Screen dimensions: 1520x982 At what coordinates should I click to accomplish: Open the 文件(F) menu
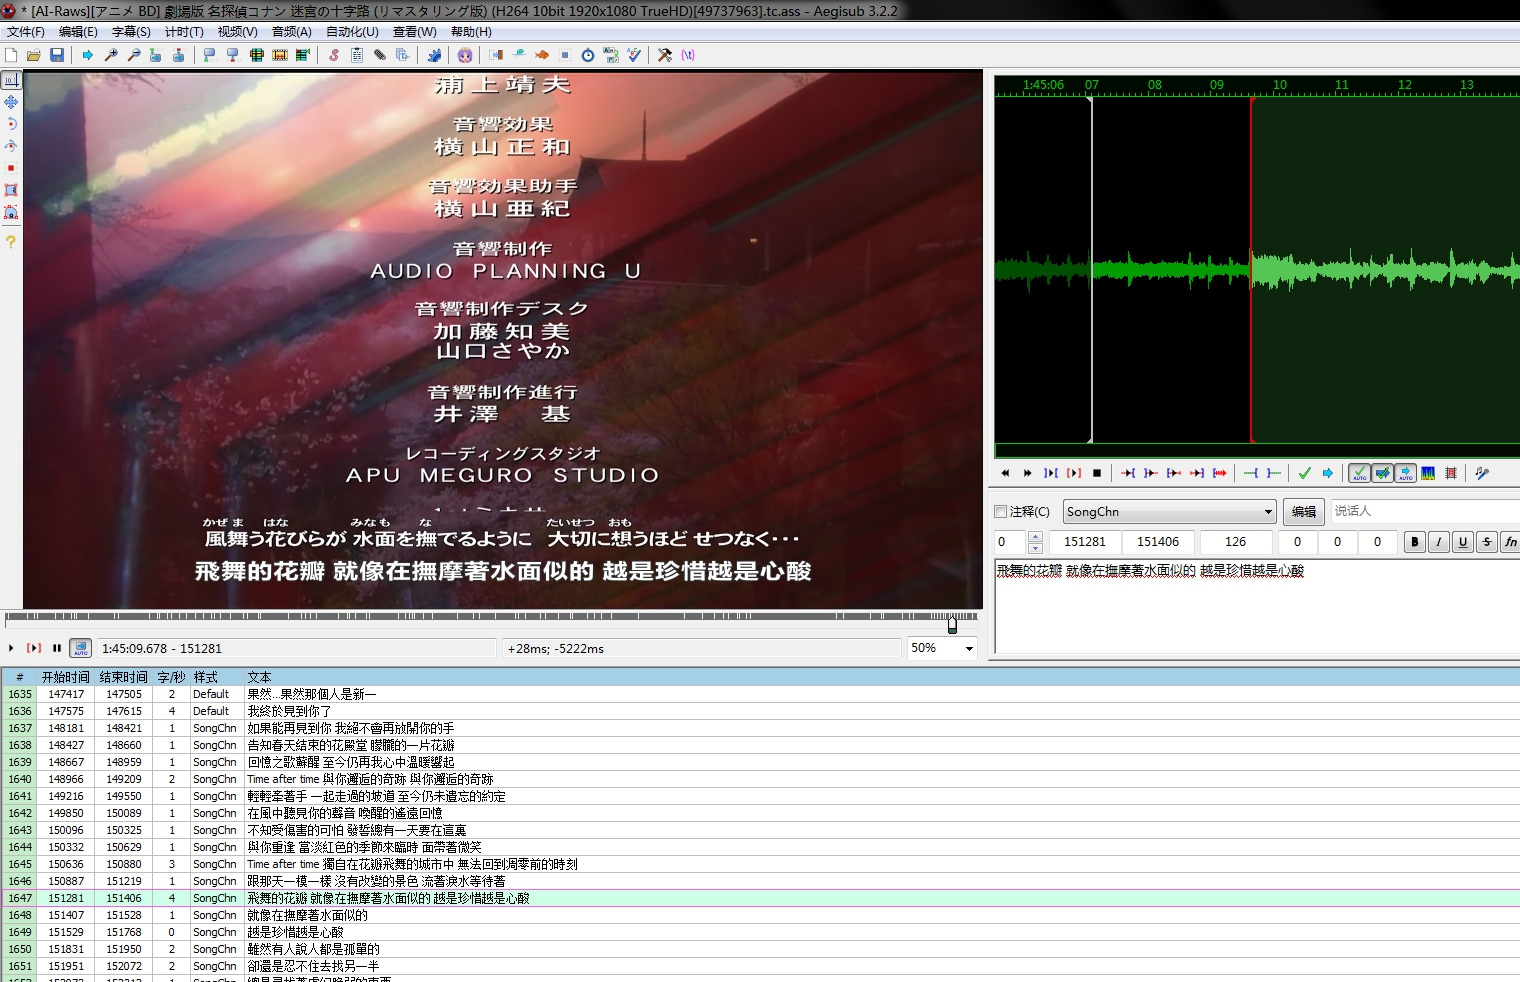point(26,32)
